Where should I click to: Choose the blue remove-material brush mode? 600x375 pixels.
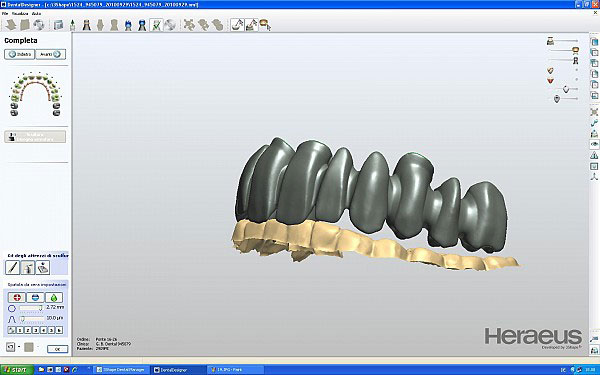click(x=35, y=297)
